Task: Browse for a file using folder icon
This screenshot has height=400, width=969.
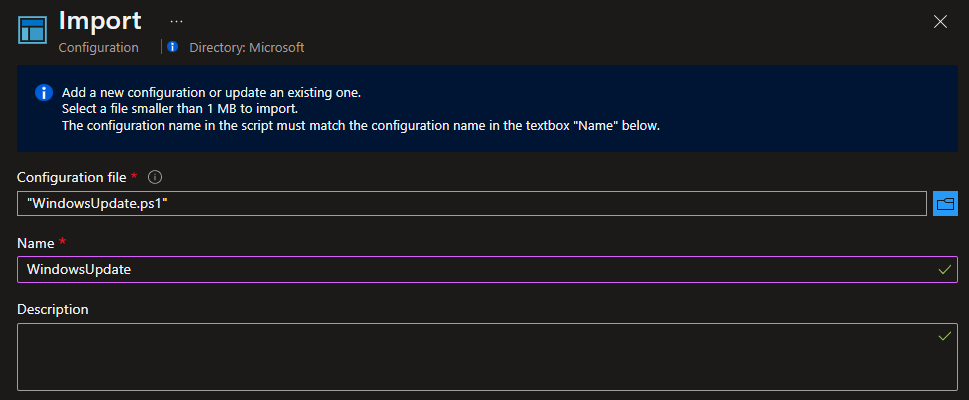Action: (x=945, y=204)
